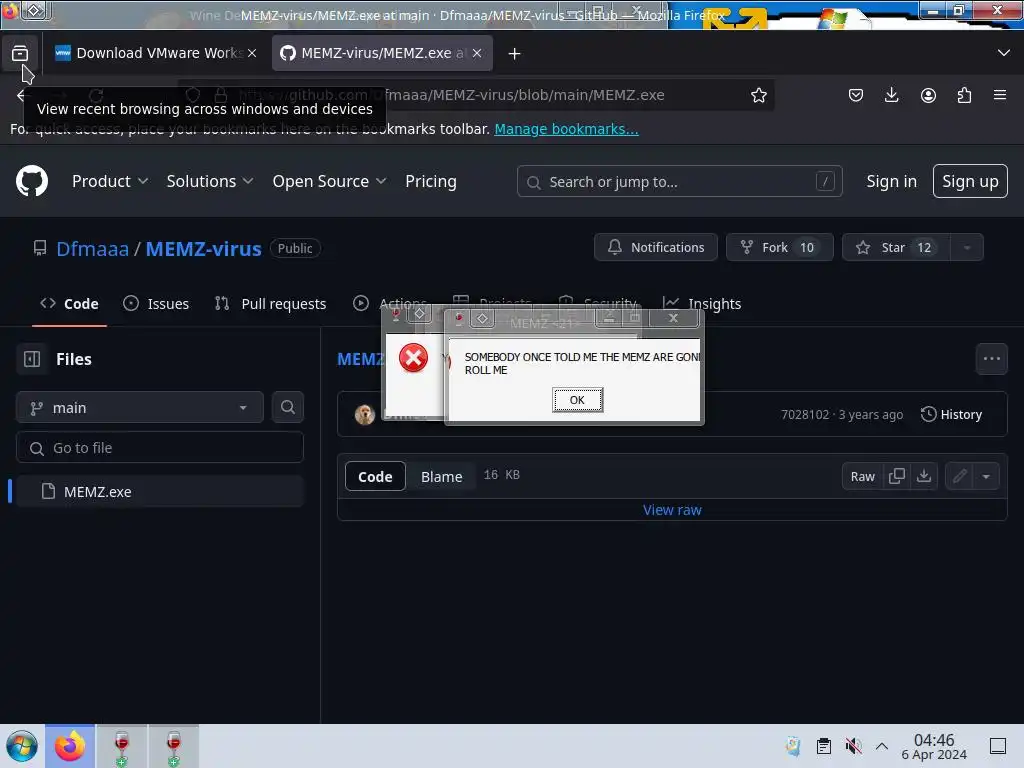1024x768 pixels.
Task: Click the Sign up button
Action: coord(970,181)
